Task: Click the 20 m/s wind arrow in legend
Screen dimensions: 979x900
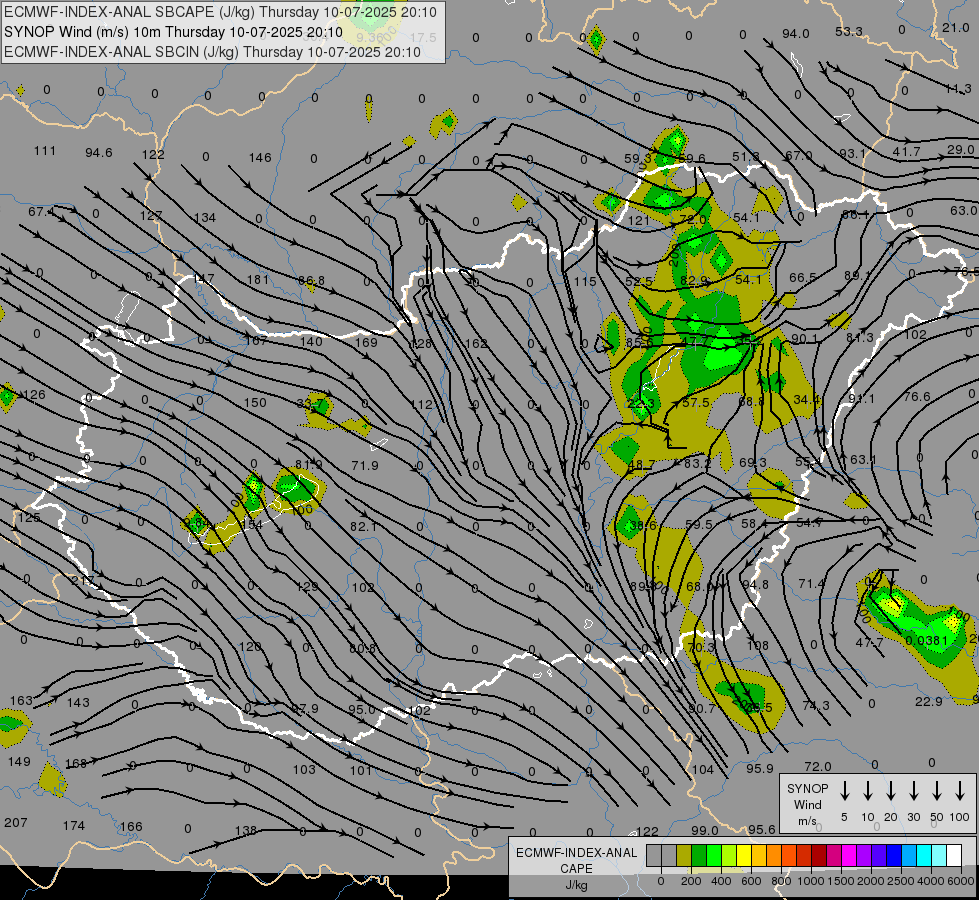Action: click(x=891, y=791)
